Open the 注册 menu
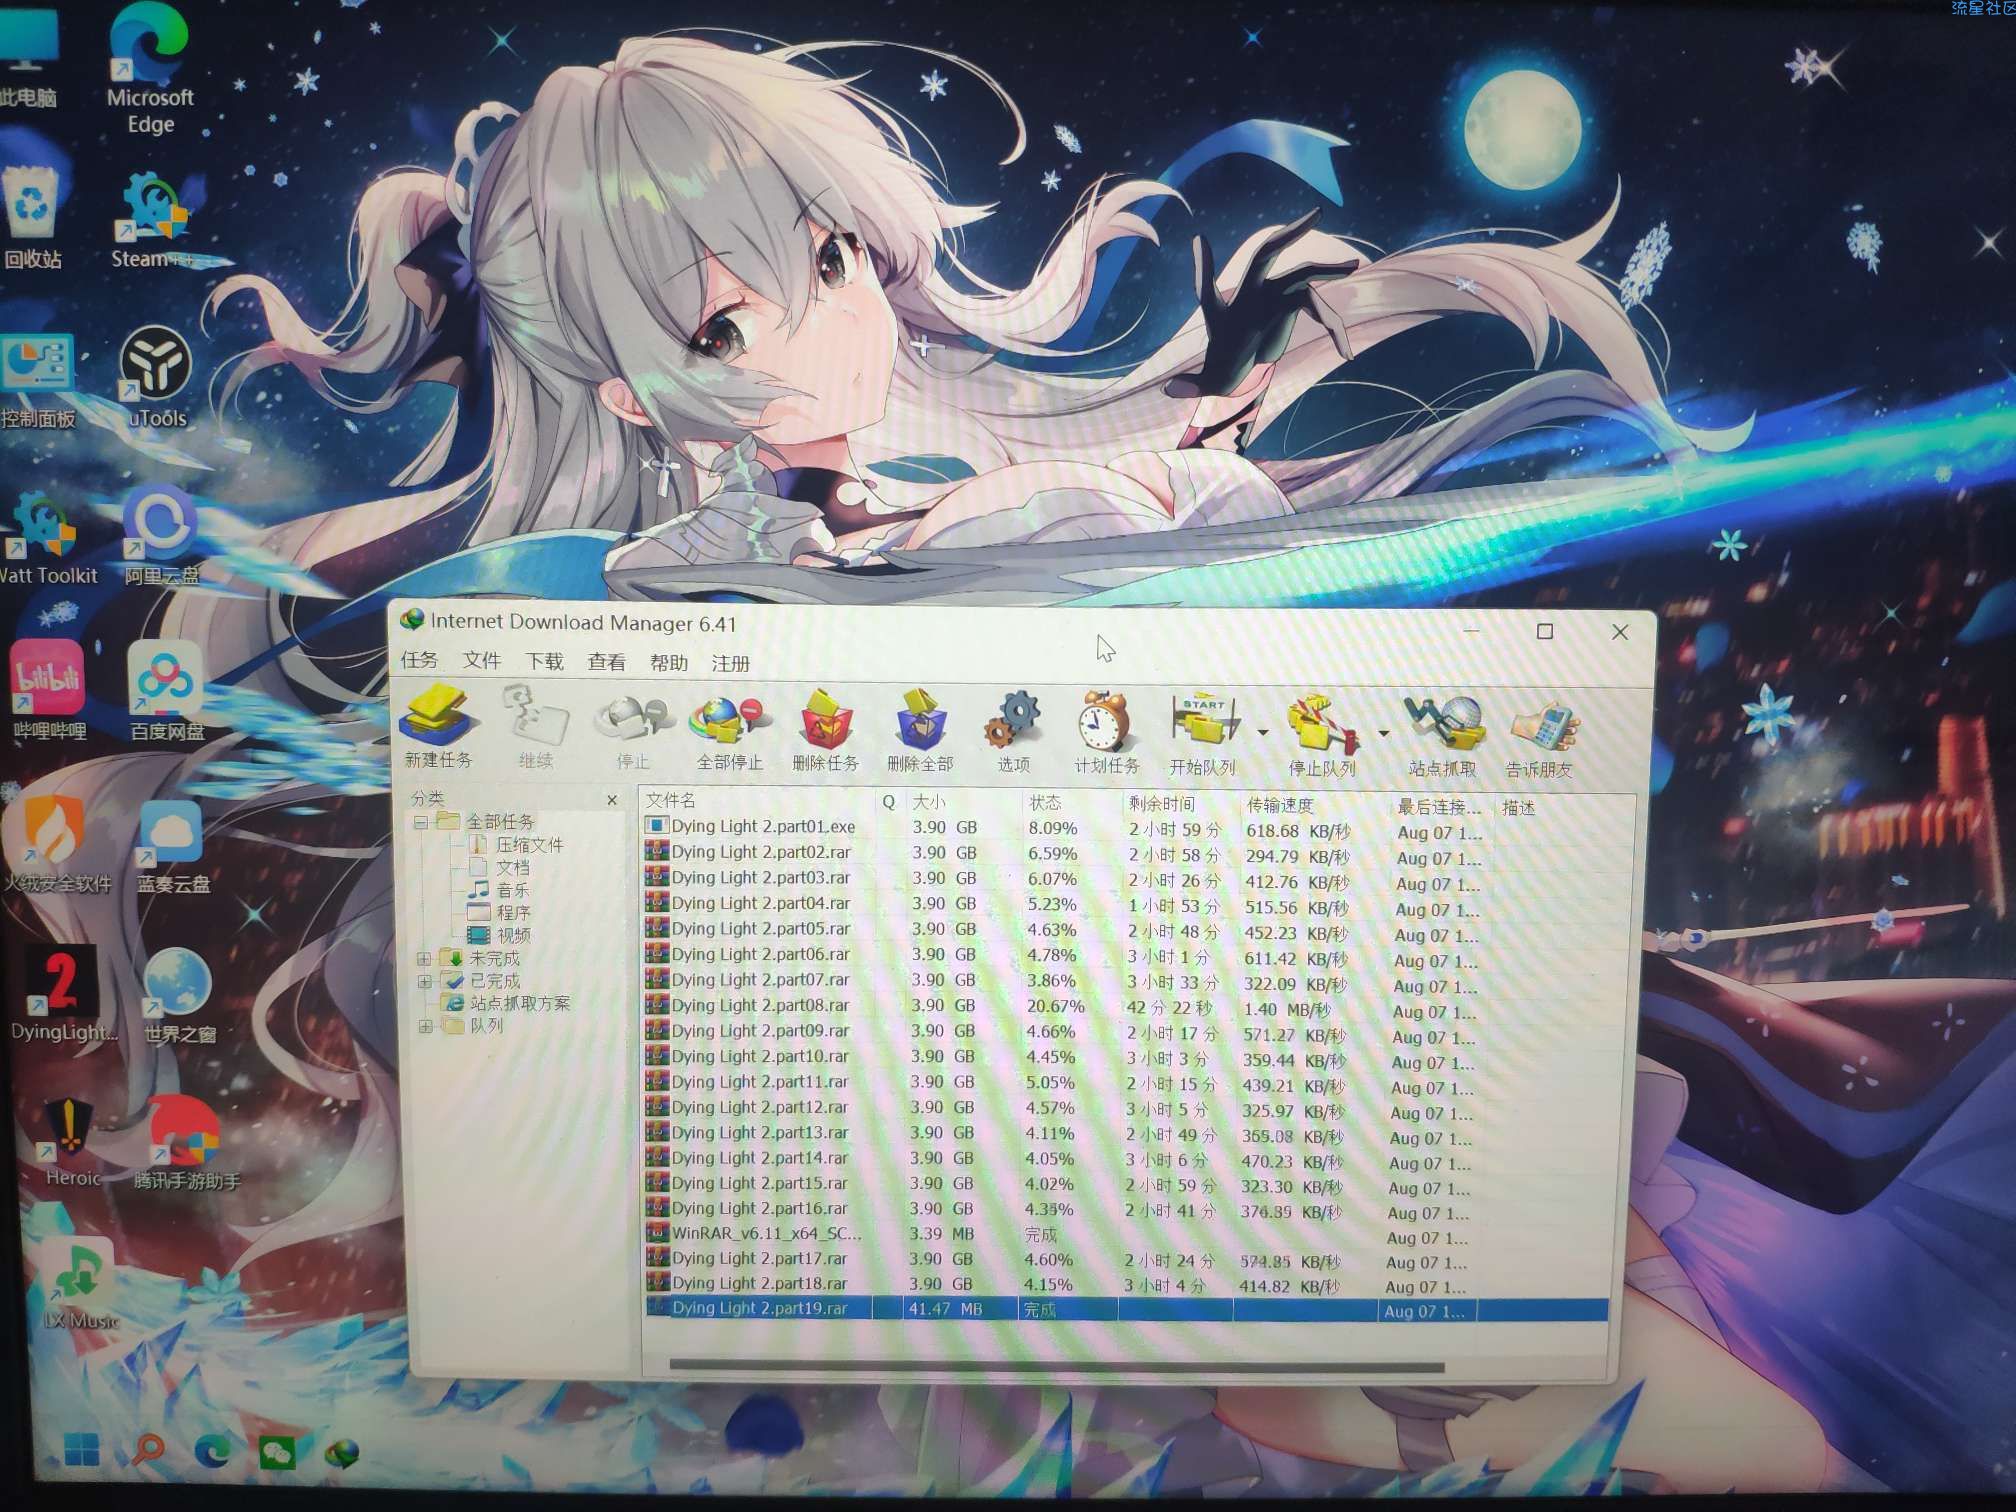The height and width of the screenshot is (1512, 2016). pyautogui.click(x=730, y=664)
